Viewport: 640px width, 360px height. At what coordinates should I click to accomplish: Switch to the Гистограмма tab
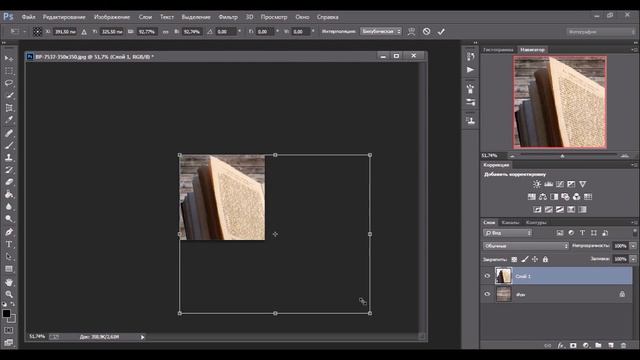[498, 50]
